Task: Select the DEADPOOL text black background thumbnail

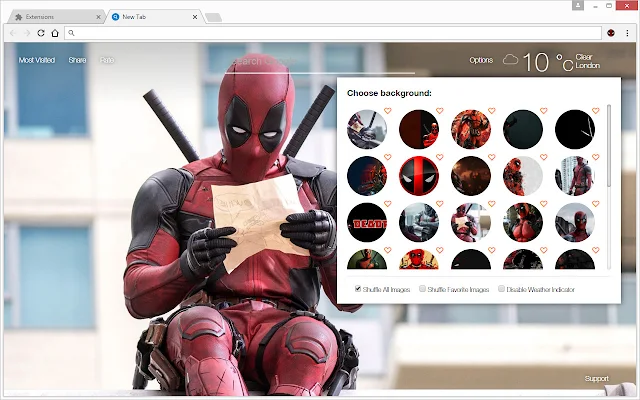Action: [x=367, y=222]
